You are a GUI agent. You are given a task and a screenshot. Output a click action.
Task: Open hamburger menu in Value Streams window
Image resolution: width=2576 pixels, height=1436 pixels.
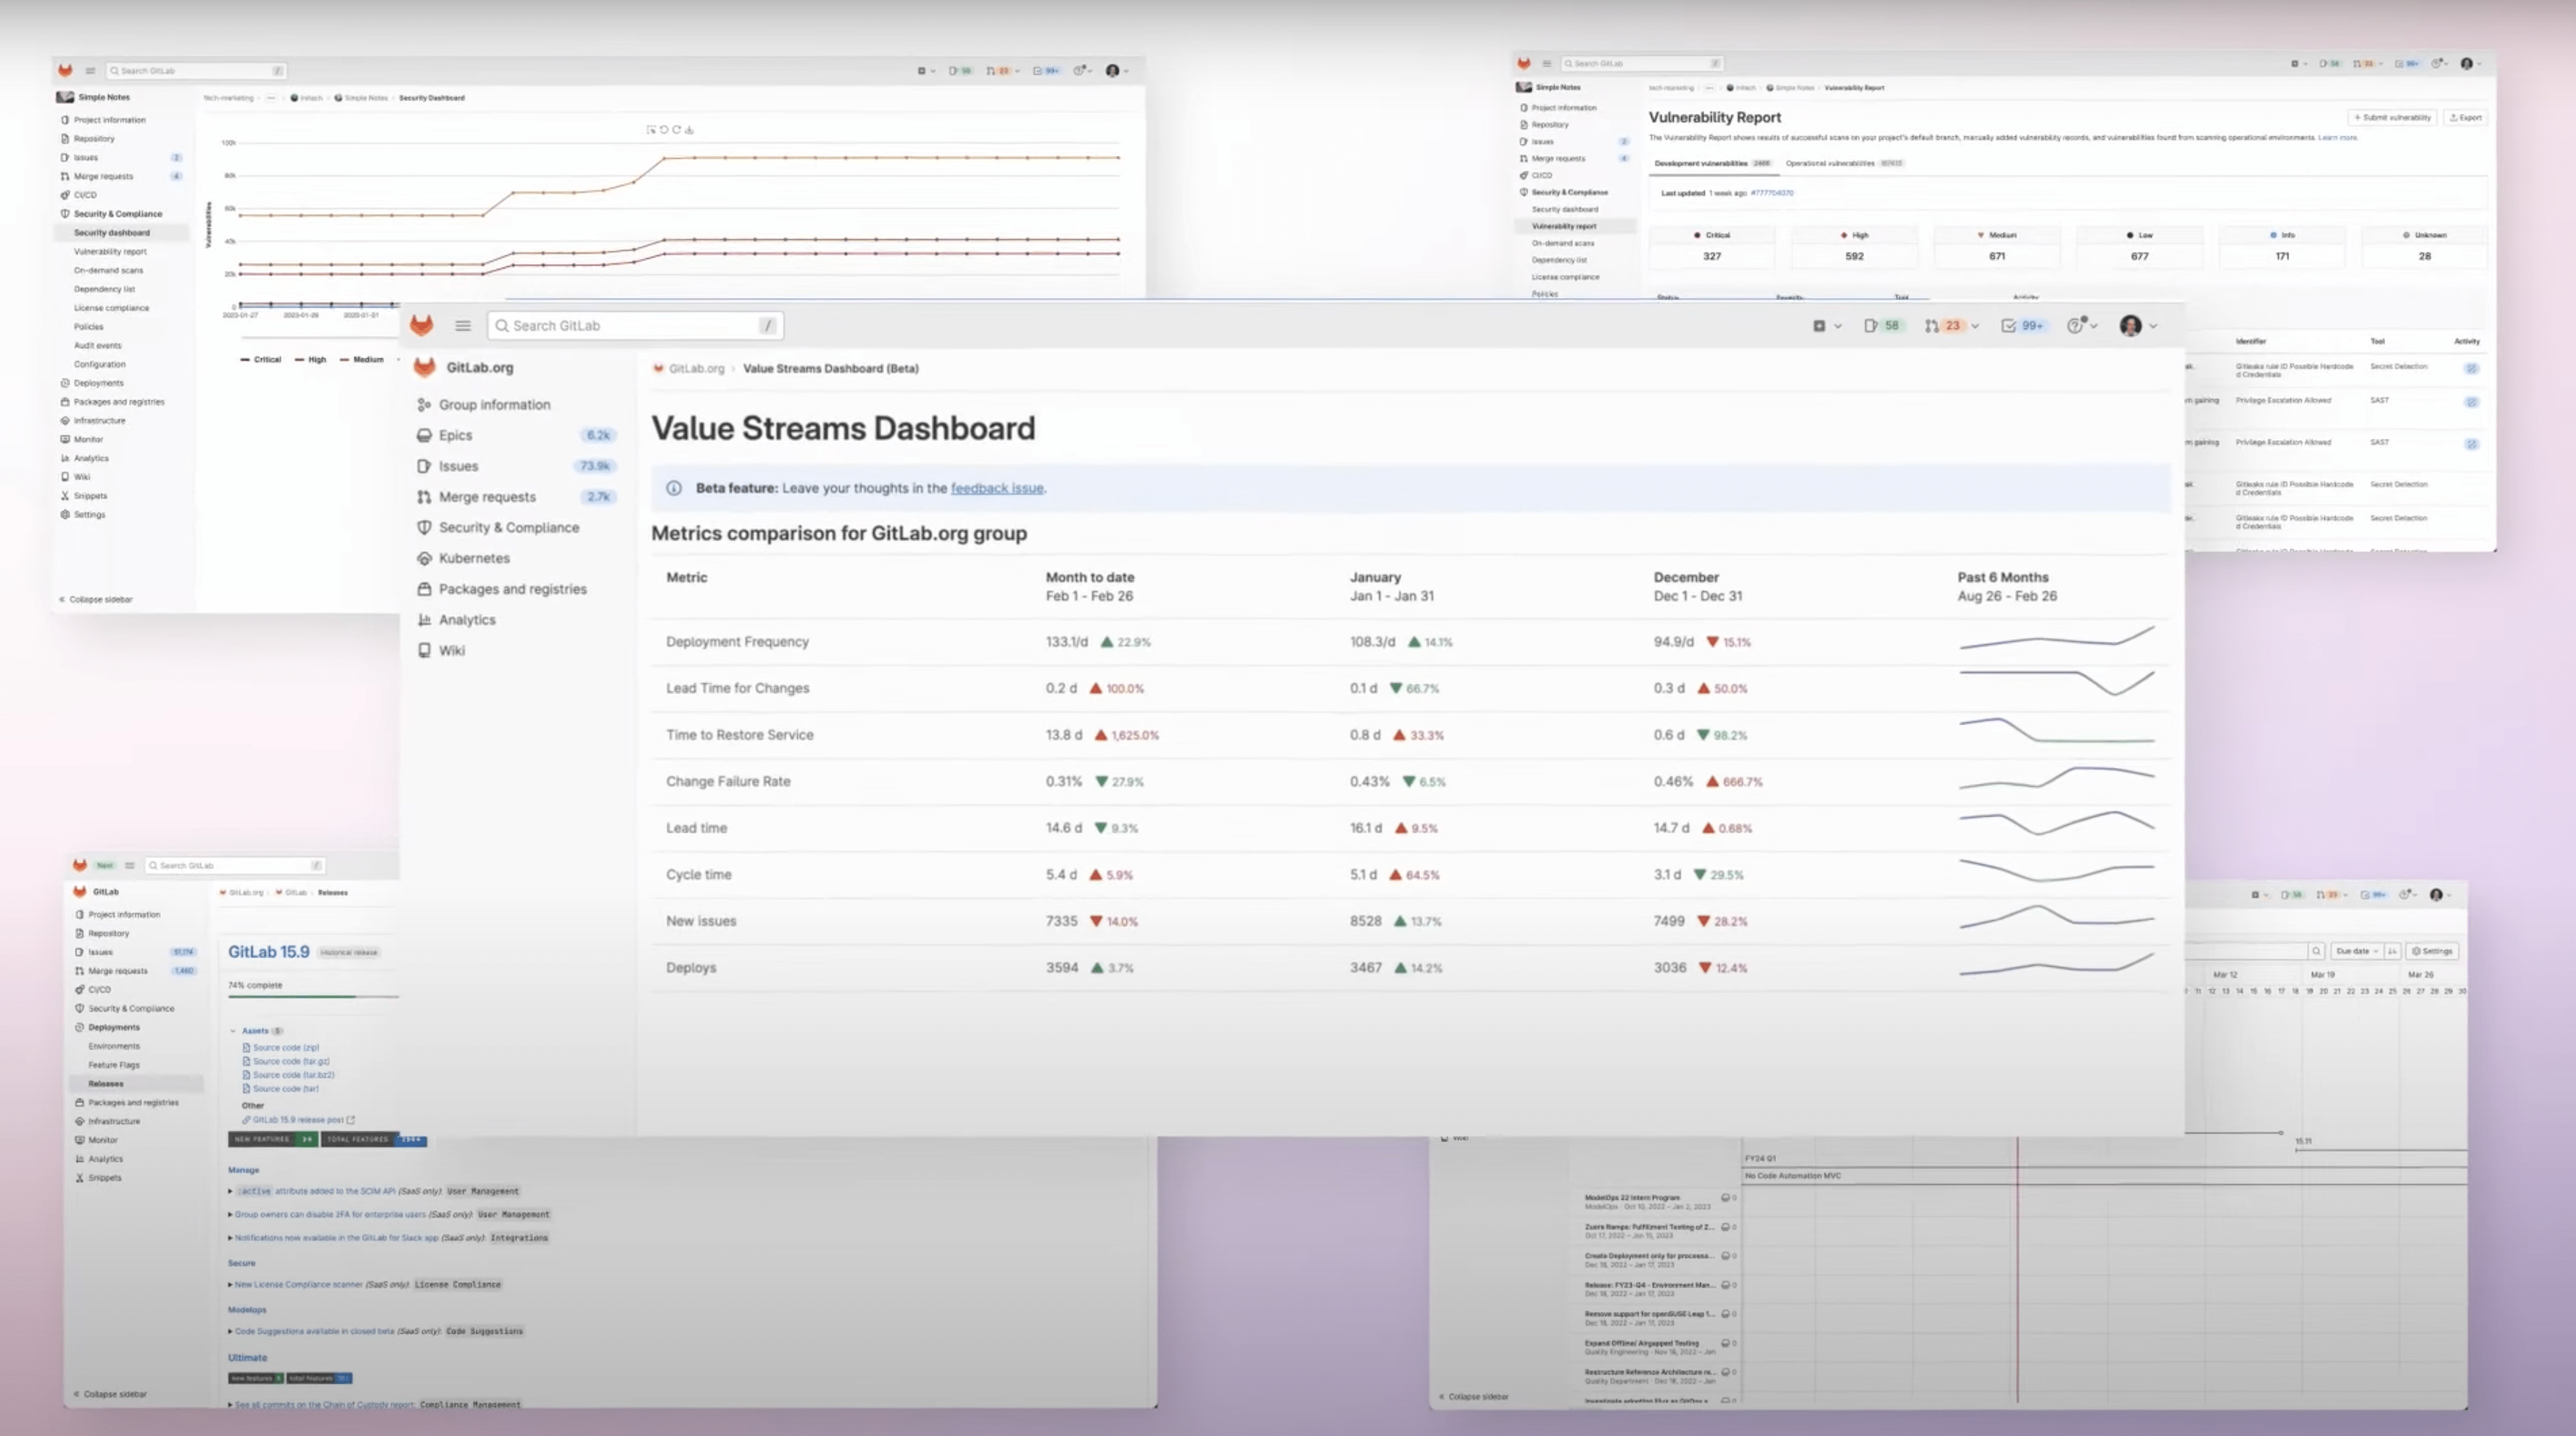[463, 325]
